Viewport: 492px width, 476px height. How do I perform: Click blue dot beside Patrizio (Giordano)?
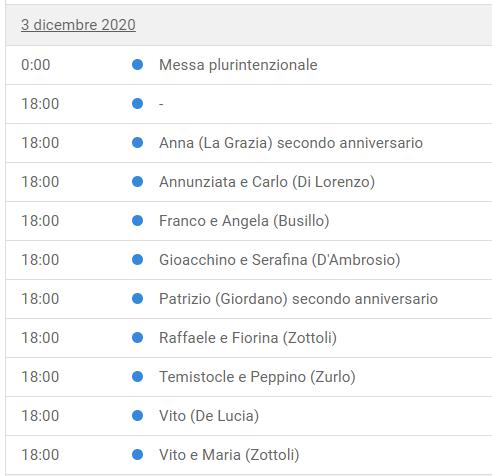click(x=137, y=299)
